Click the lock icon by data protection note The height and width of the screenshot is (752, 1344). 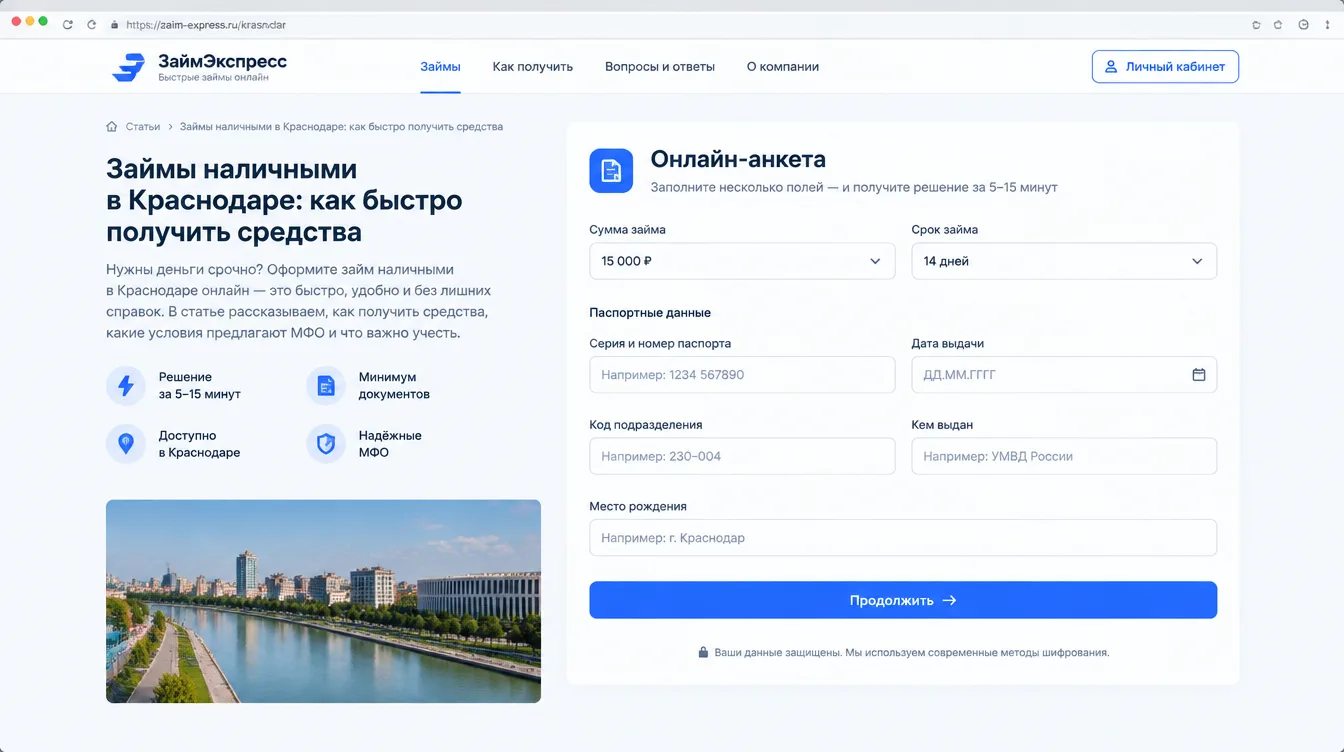(703, 652)
